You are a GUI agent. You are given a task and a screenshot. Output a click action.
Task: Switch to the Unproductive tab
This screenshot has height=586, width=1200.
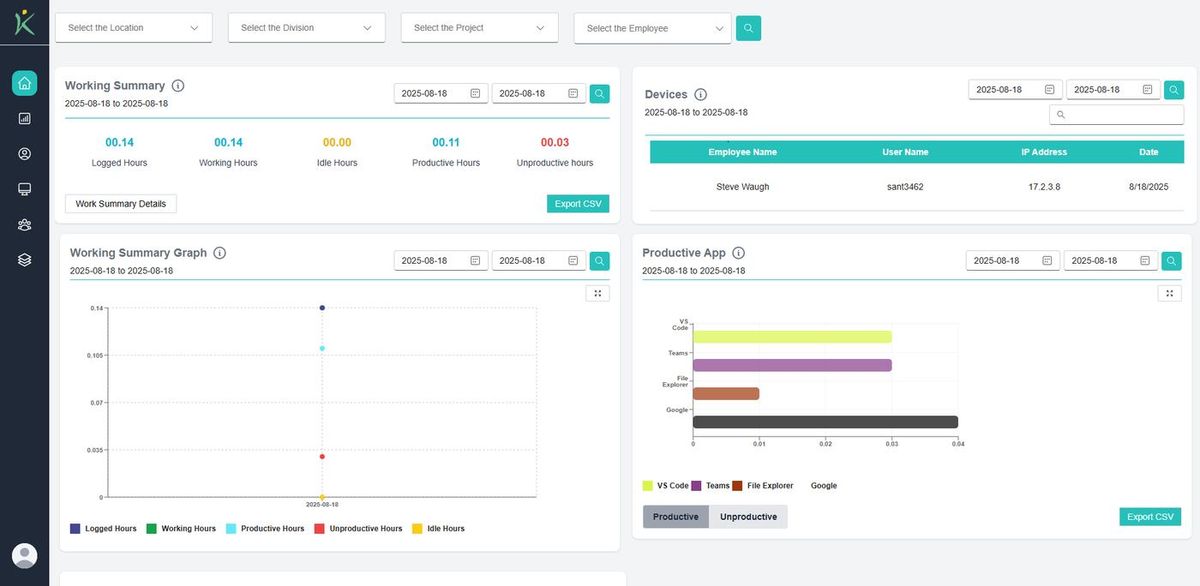coord(748,517)
